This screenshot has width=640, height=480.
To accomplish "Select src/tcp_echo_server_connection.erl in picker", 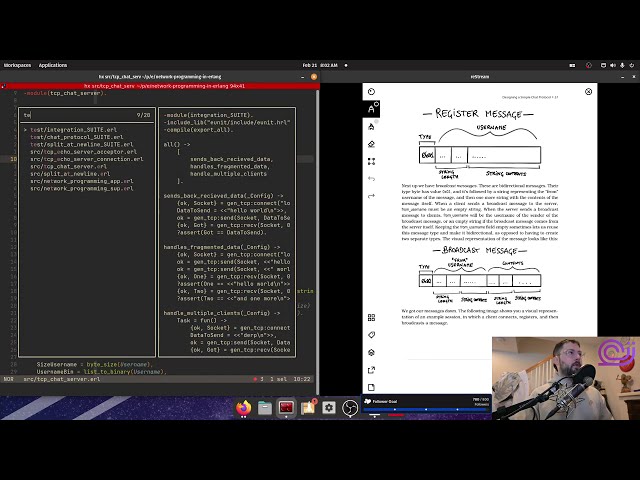I will tap(87, 159).
